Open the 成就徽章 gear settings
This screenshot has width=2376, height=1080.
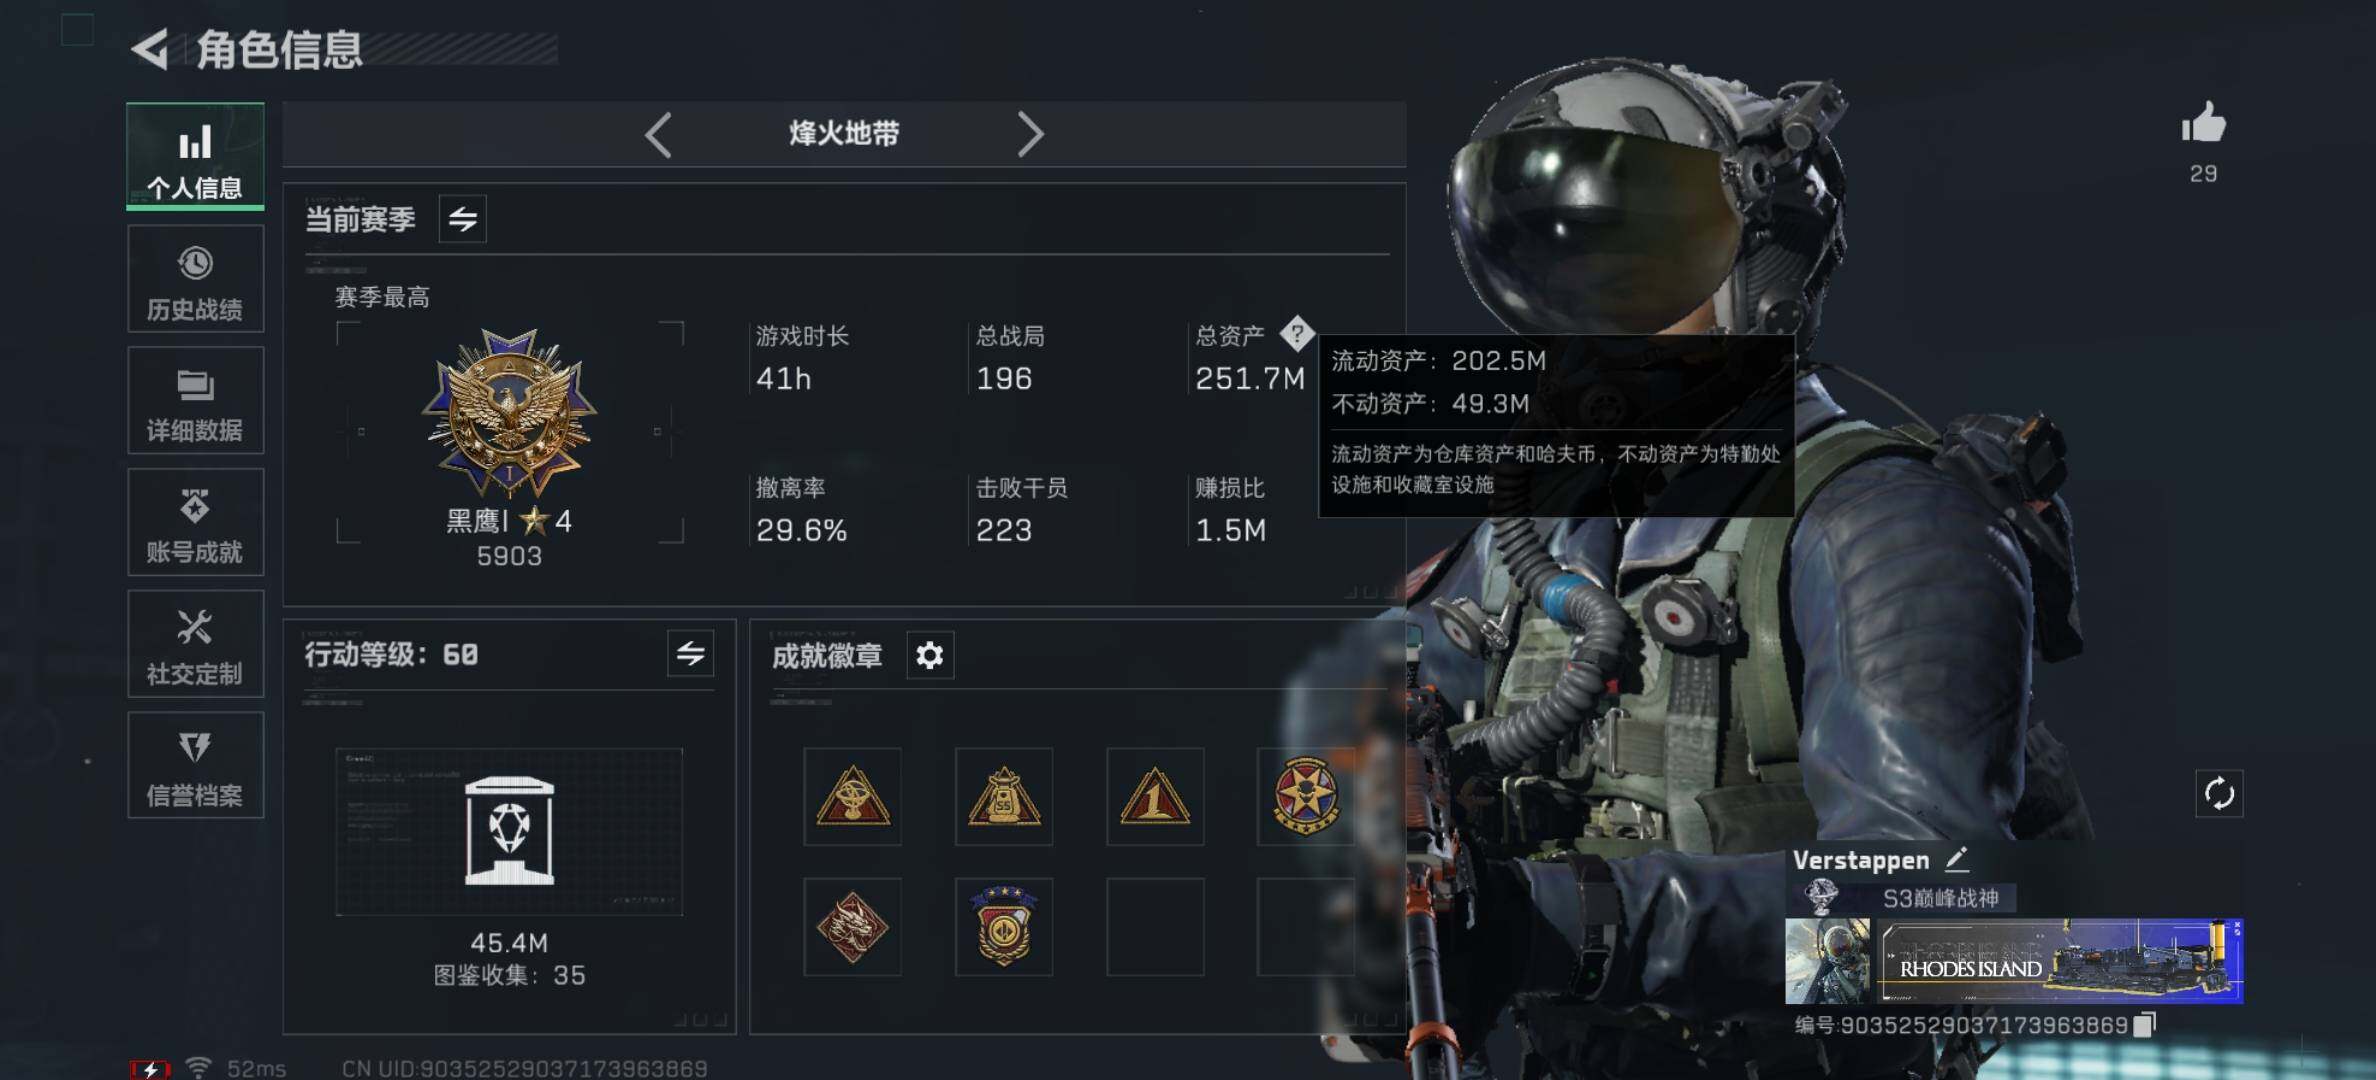pos(930,655)
